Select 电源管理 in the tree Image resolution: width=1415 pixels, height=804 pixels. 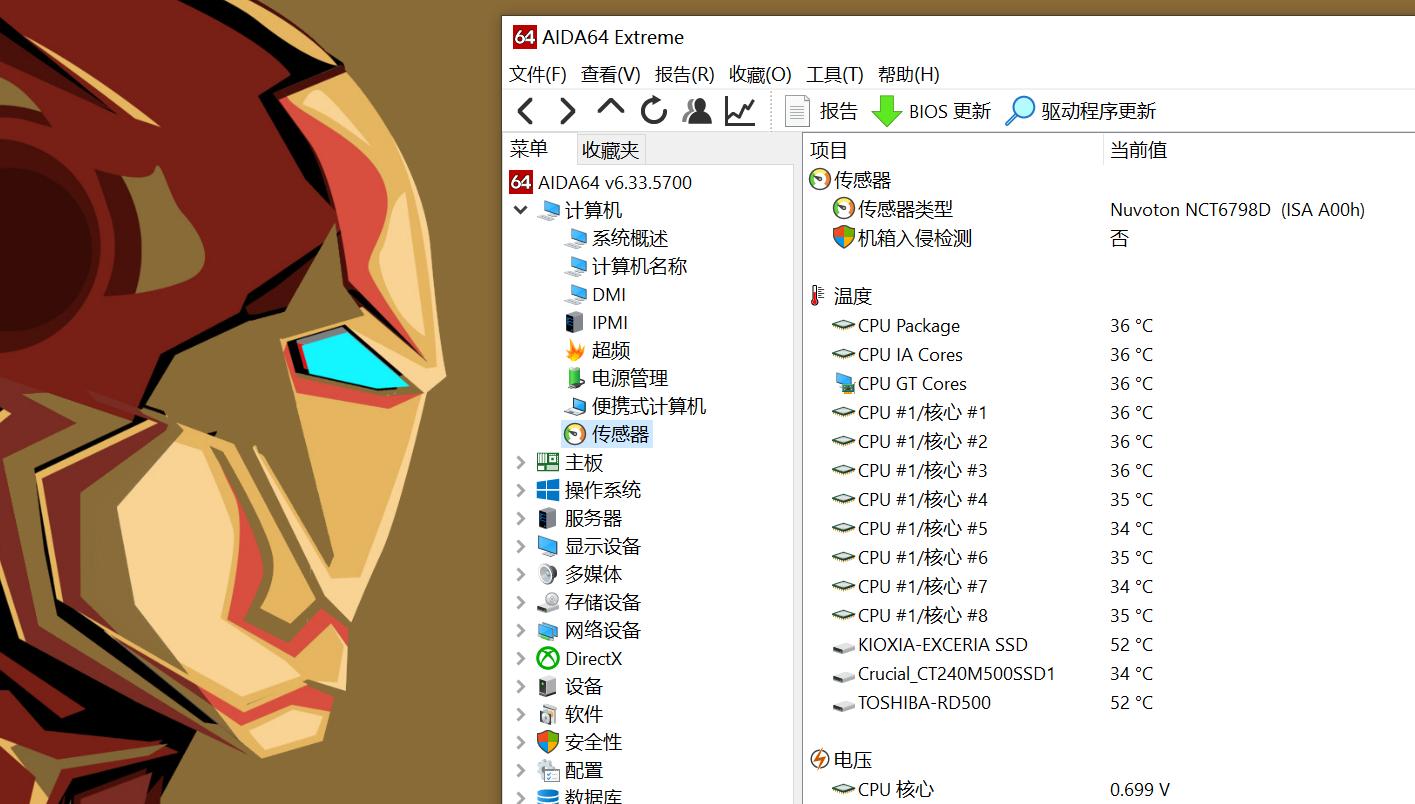[x=630, y=378]
